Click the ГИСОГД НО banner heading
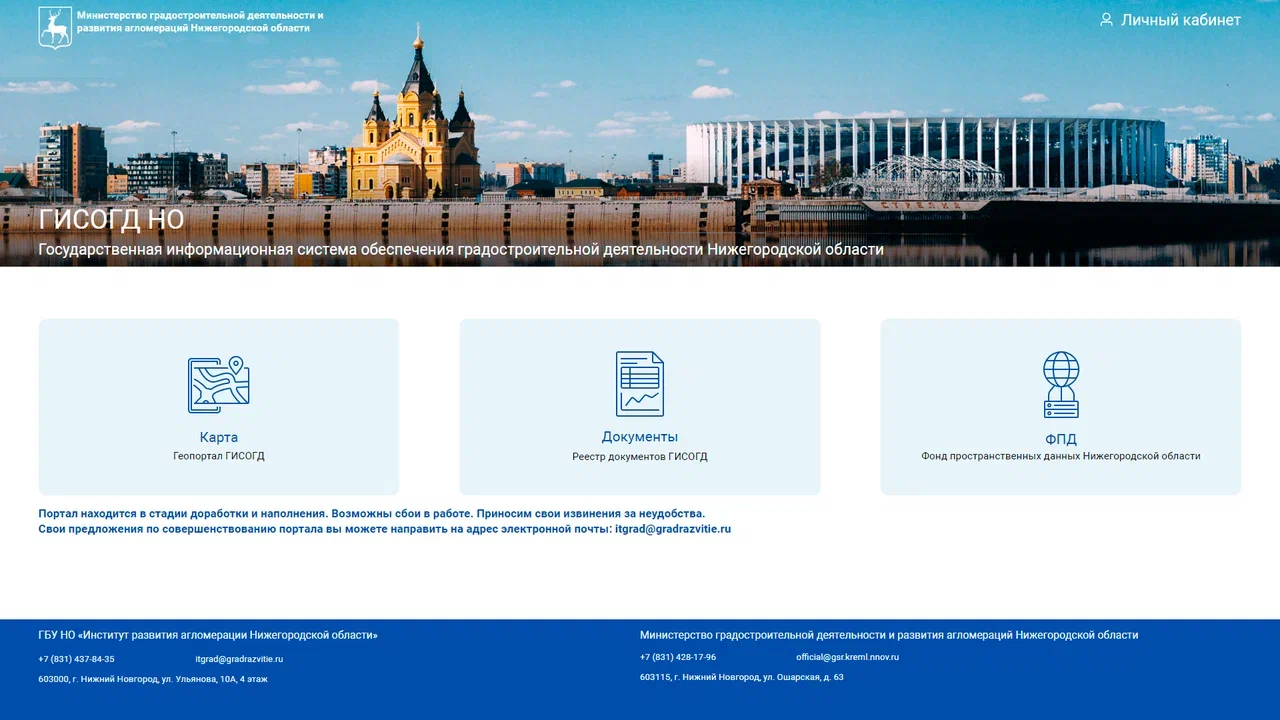The height and width of the screenshot is (720, 1280). coord(111,220)
